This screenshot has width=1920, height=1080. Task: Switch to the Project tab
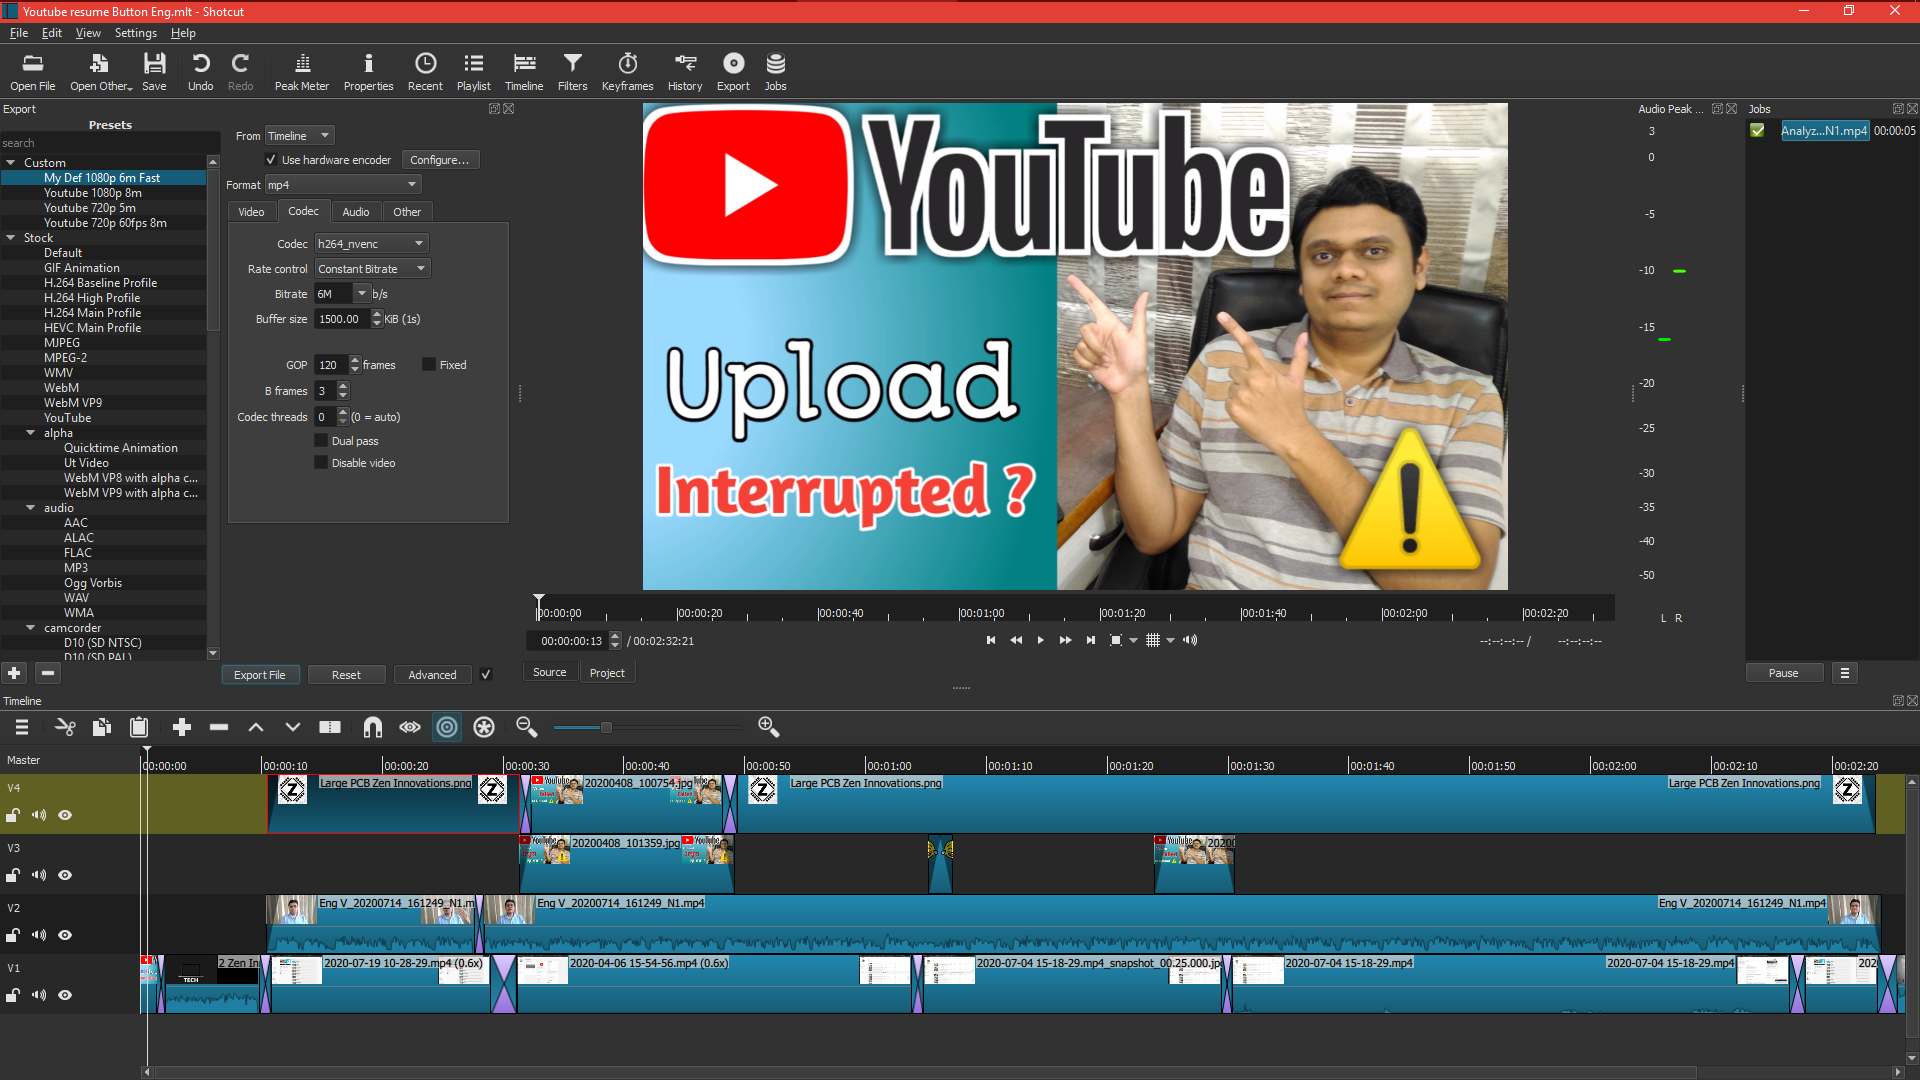coord(607,673)
